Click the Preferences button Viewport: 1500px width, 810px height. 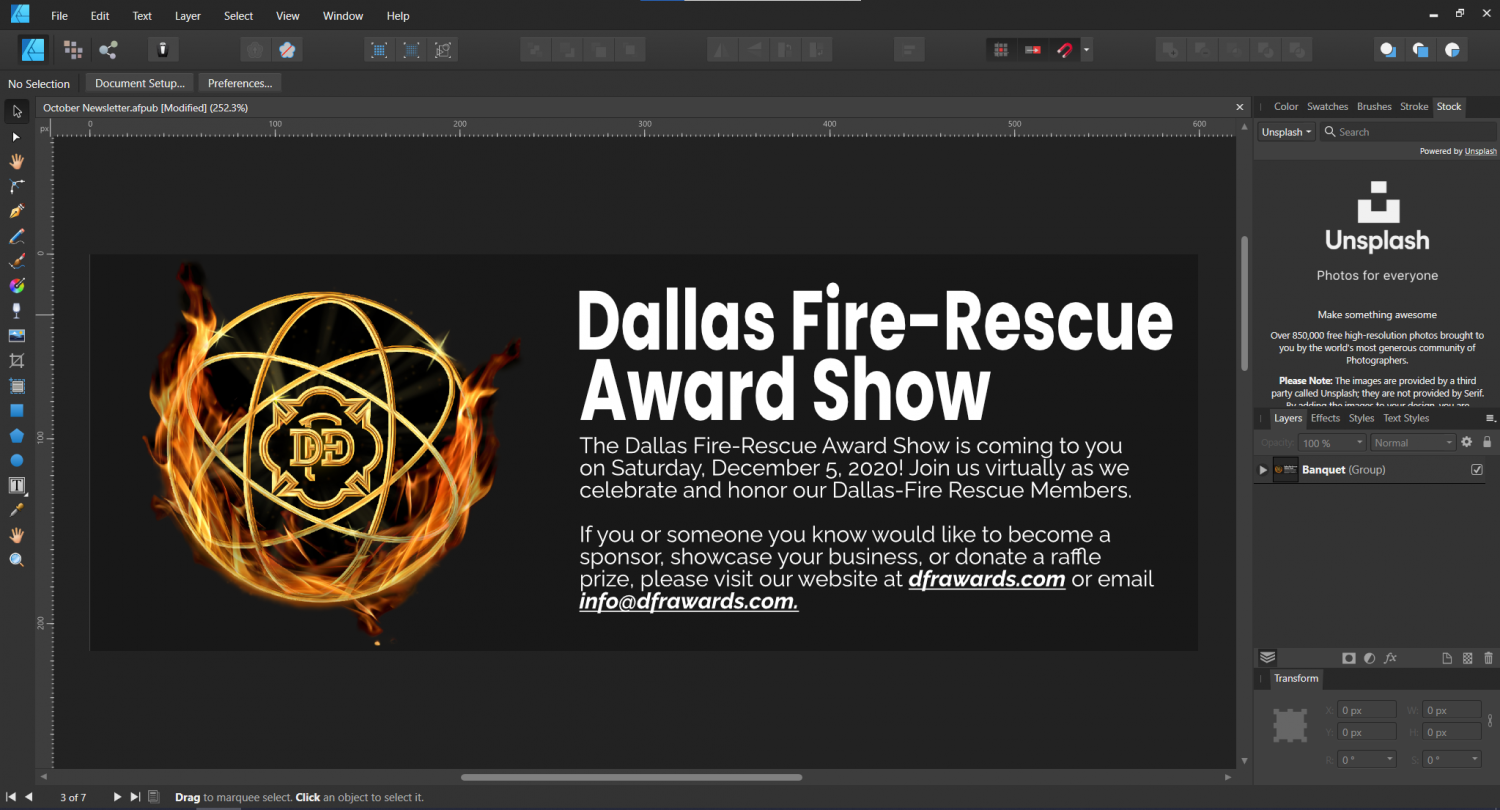240,83
